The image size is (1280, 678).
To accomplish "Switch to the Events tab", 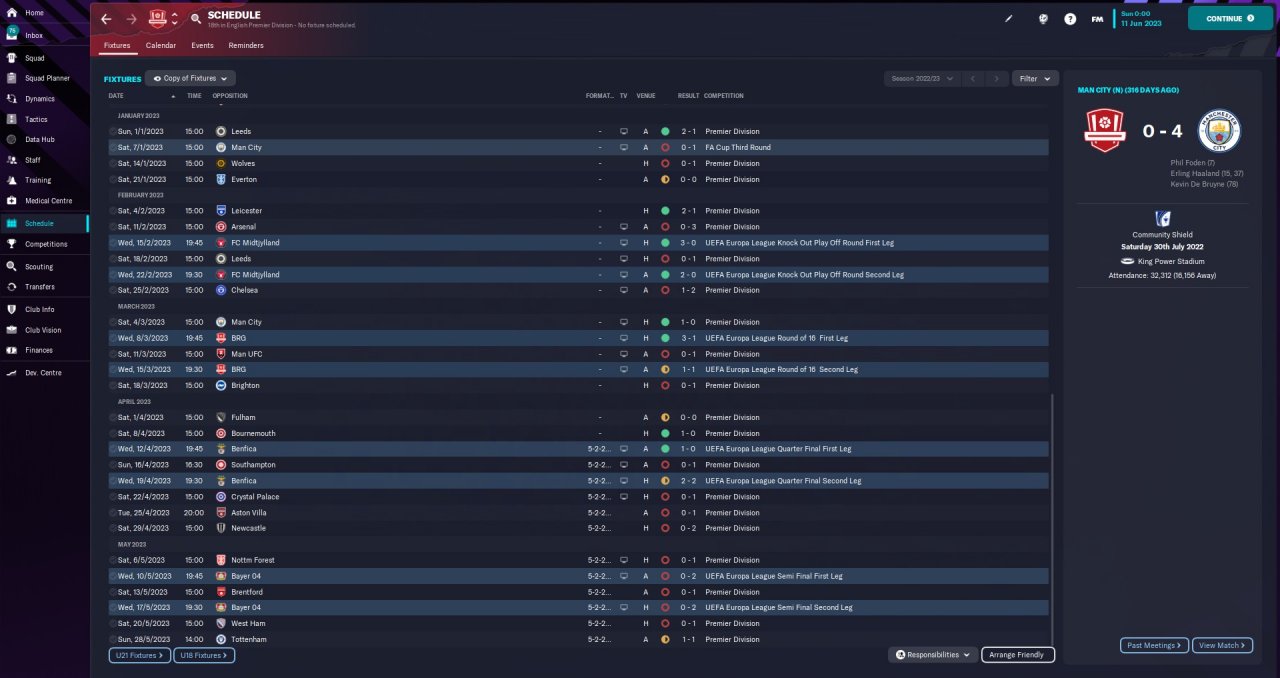I will click(202, 46).
